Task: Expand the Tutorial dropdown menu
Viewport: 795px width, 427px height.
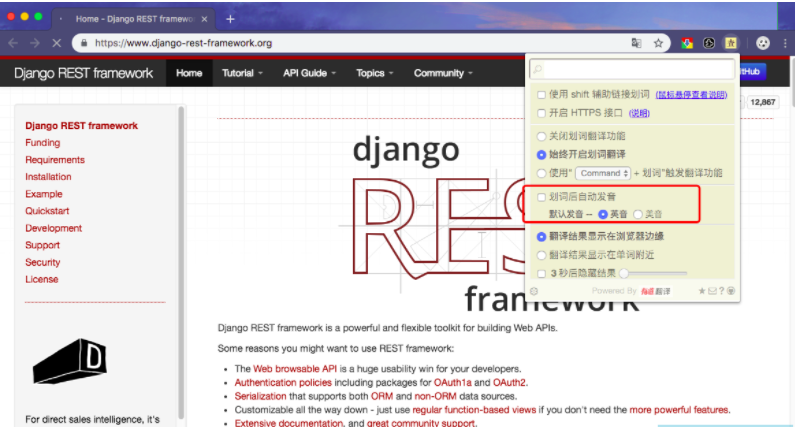Action: (242, 73)
